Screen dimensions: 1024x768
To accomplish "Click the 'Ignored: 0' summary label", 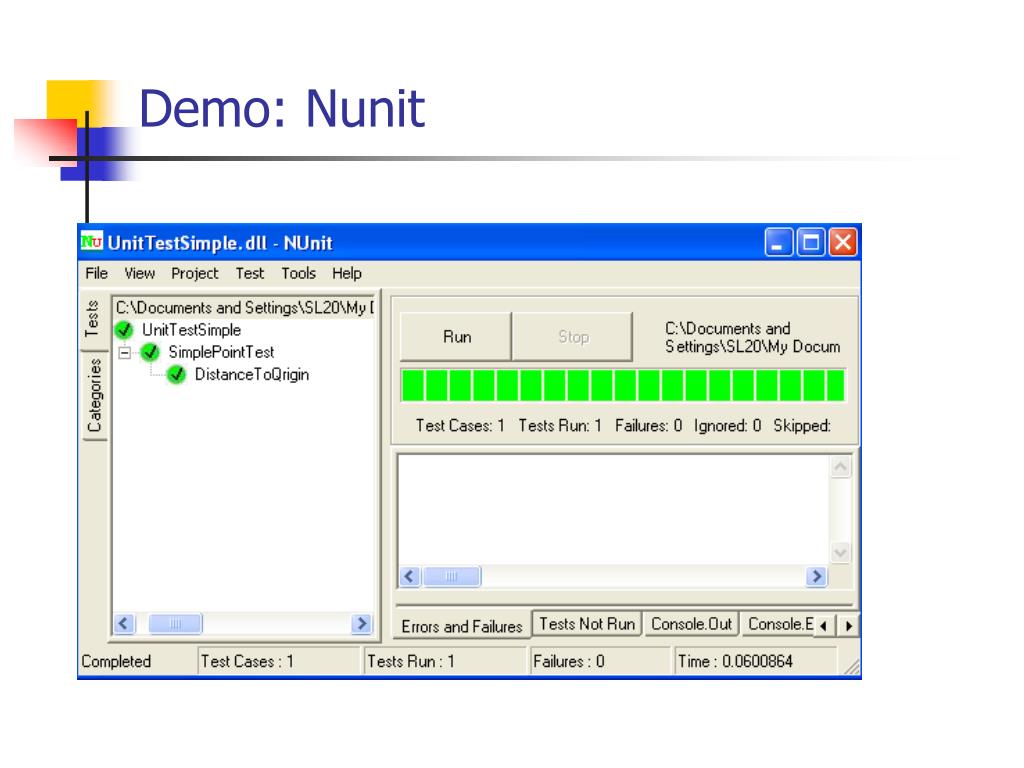I will (728, 426).
